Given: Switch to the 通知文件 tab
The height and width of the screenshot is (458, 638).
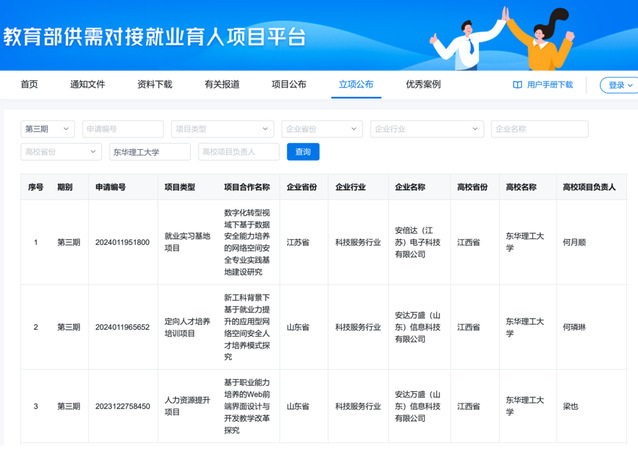Looking at the screenshot, I should click(87, 85).
